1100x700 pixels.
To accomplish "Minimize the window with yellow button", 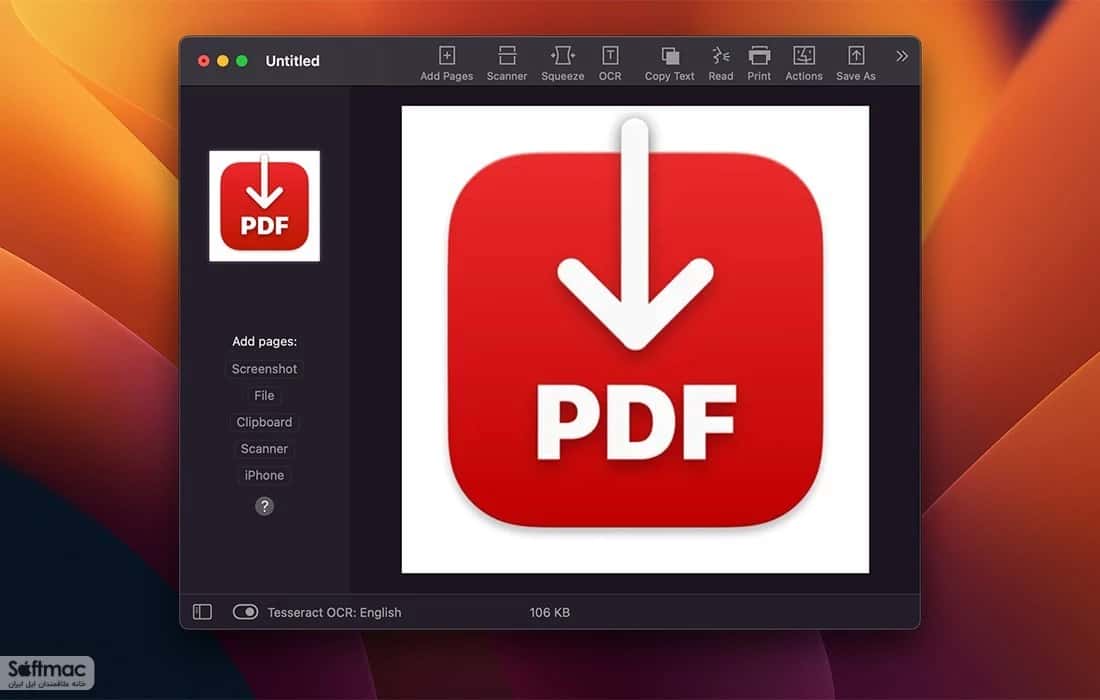I will point(222,61).
